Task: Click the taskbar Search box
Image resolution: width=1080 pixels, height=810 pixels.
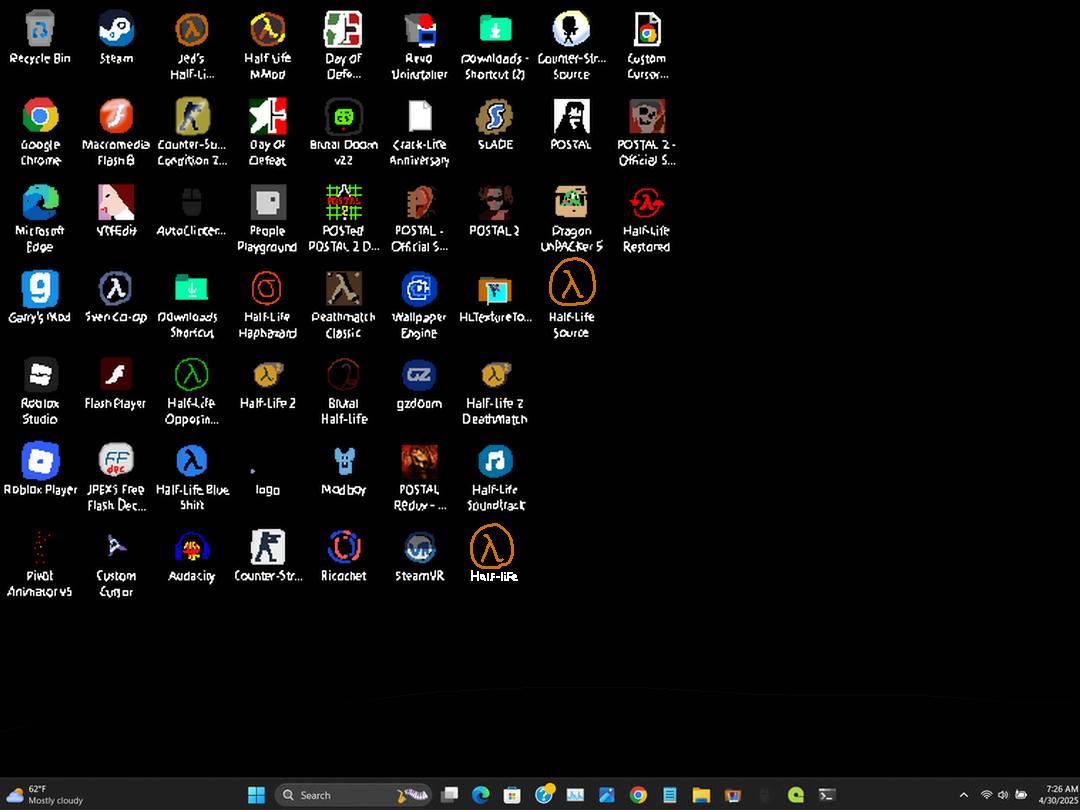Action: pyautogui.click(x=353, y=795)
